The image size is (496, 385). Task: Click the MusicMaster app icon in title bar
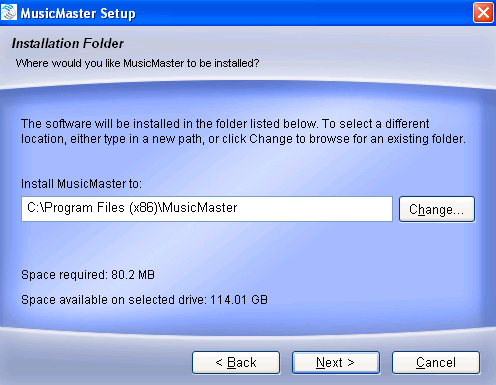tap(9, 13)
